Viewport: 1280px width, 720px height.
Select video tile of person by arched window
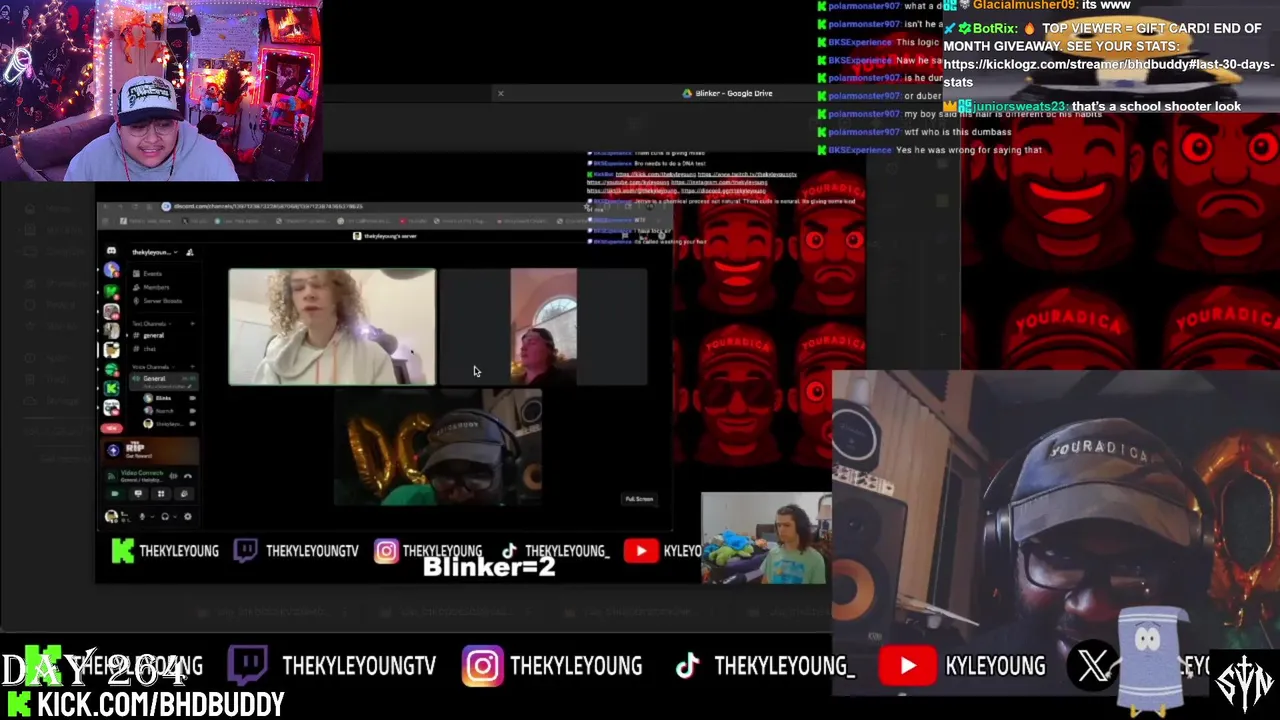pyautogui.click(x=544, y=326)
